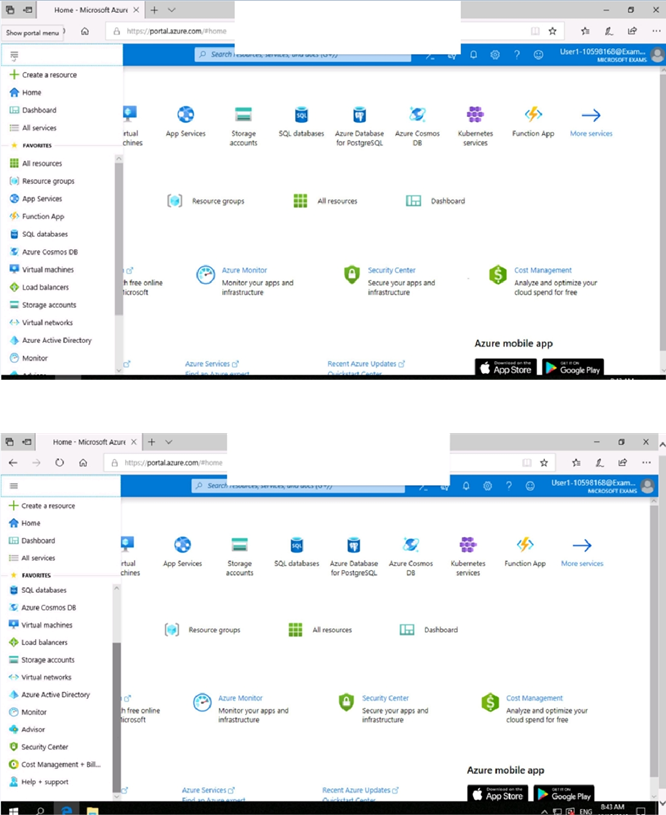Click Google Play badge in lower window

point(564,795)
